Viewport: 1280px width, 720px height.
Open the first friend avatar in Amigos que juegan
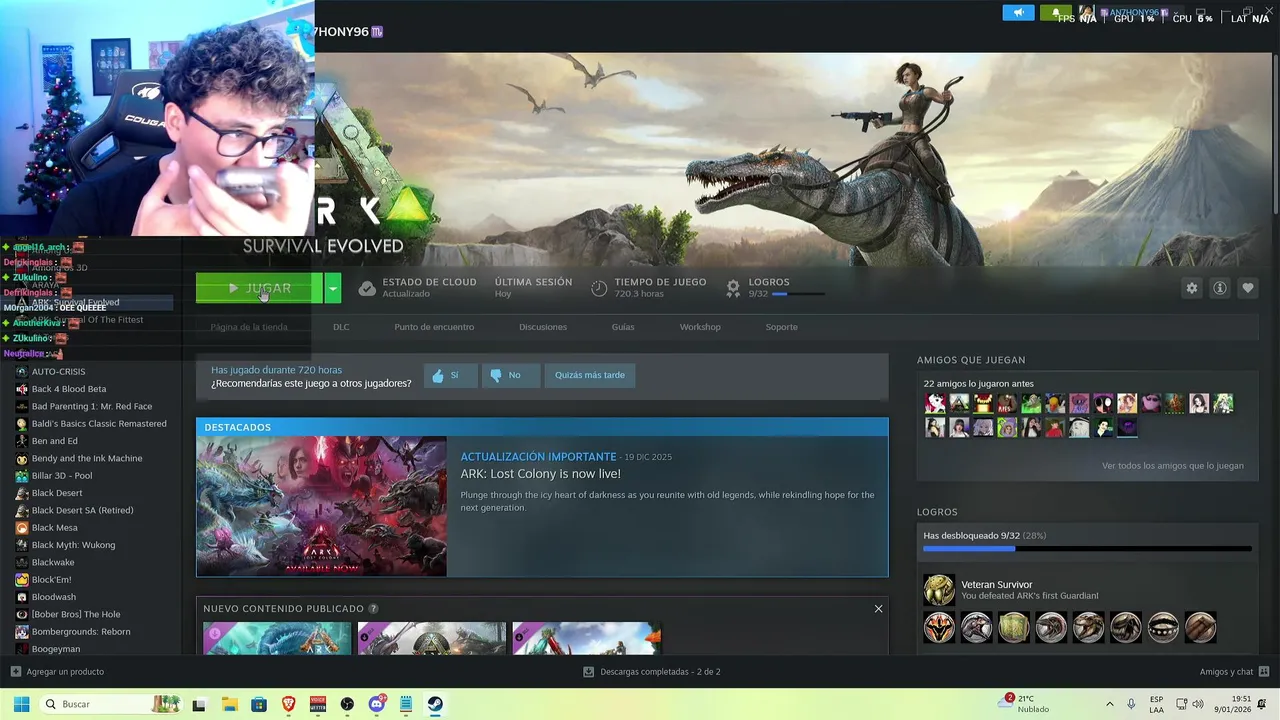point(935,404)
